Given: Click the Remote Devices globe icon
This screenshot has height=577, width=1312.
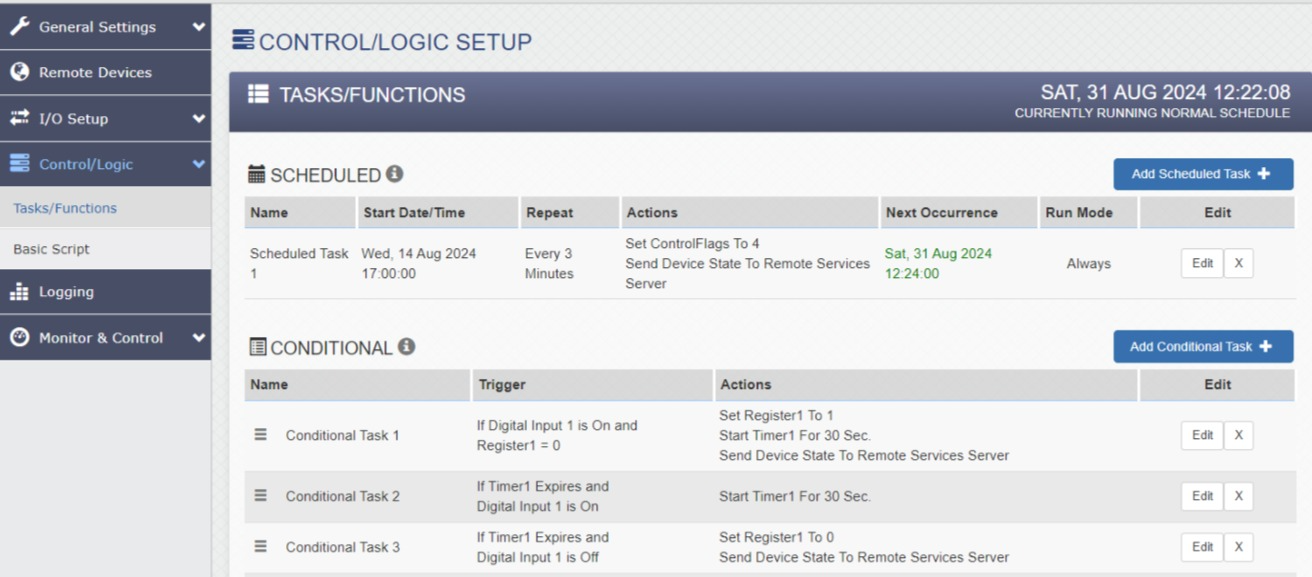Looking at the screenshot, I should [x=19, y=72].
